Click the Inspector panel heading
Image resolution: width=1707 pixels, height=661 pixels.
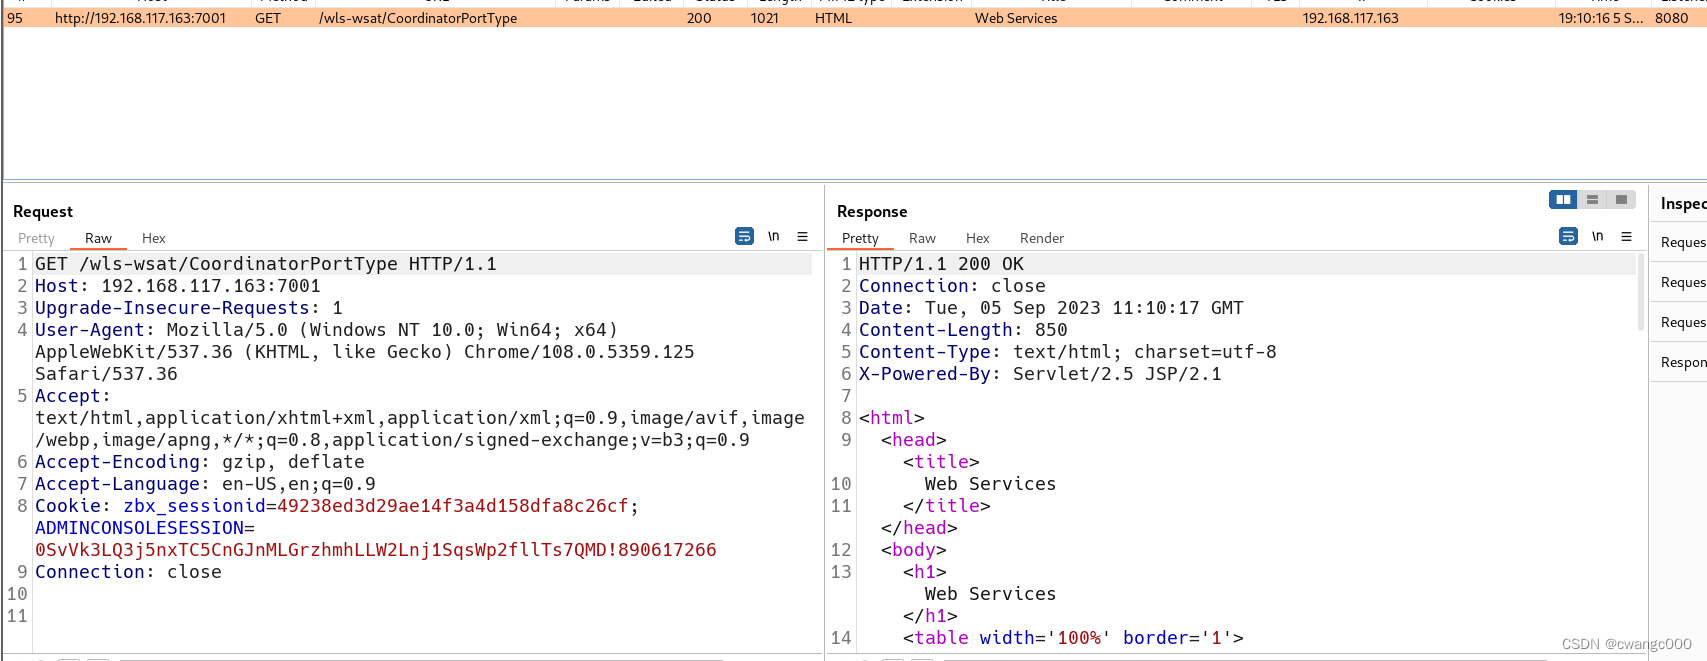click(1683, 203)
